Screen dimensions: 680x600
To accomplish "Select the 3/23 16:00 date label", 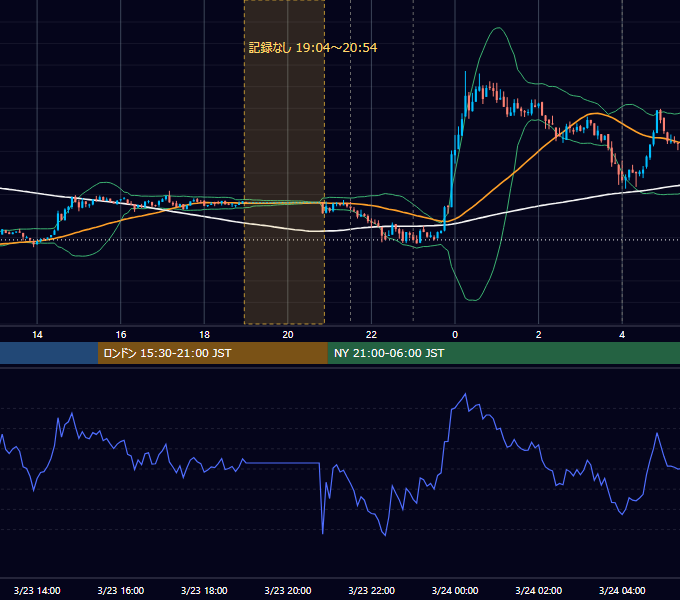I will pos(121,590).
